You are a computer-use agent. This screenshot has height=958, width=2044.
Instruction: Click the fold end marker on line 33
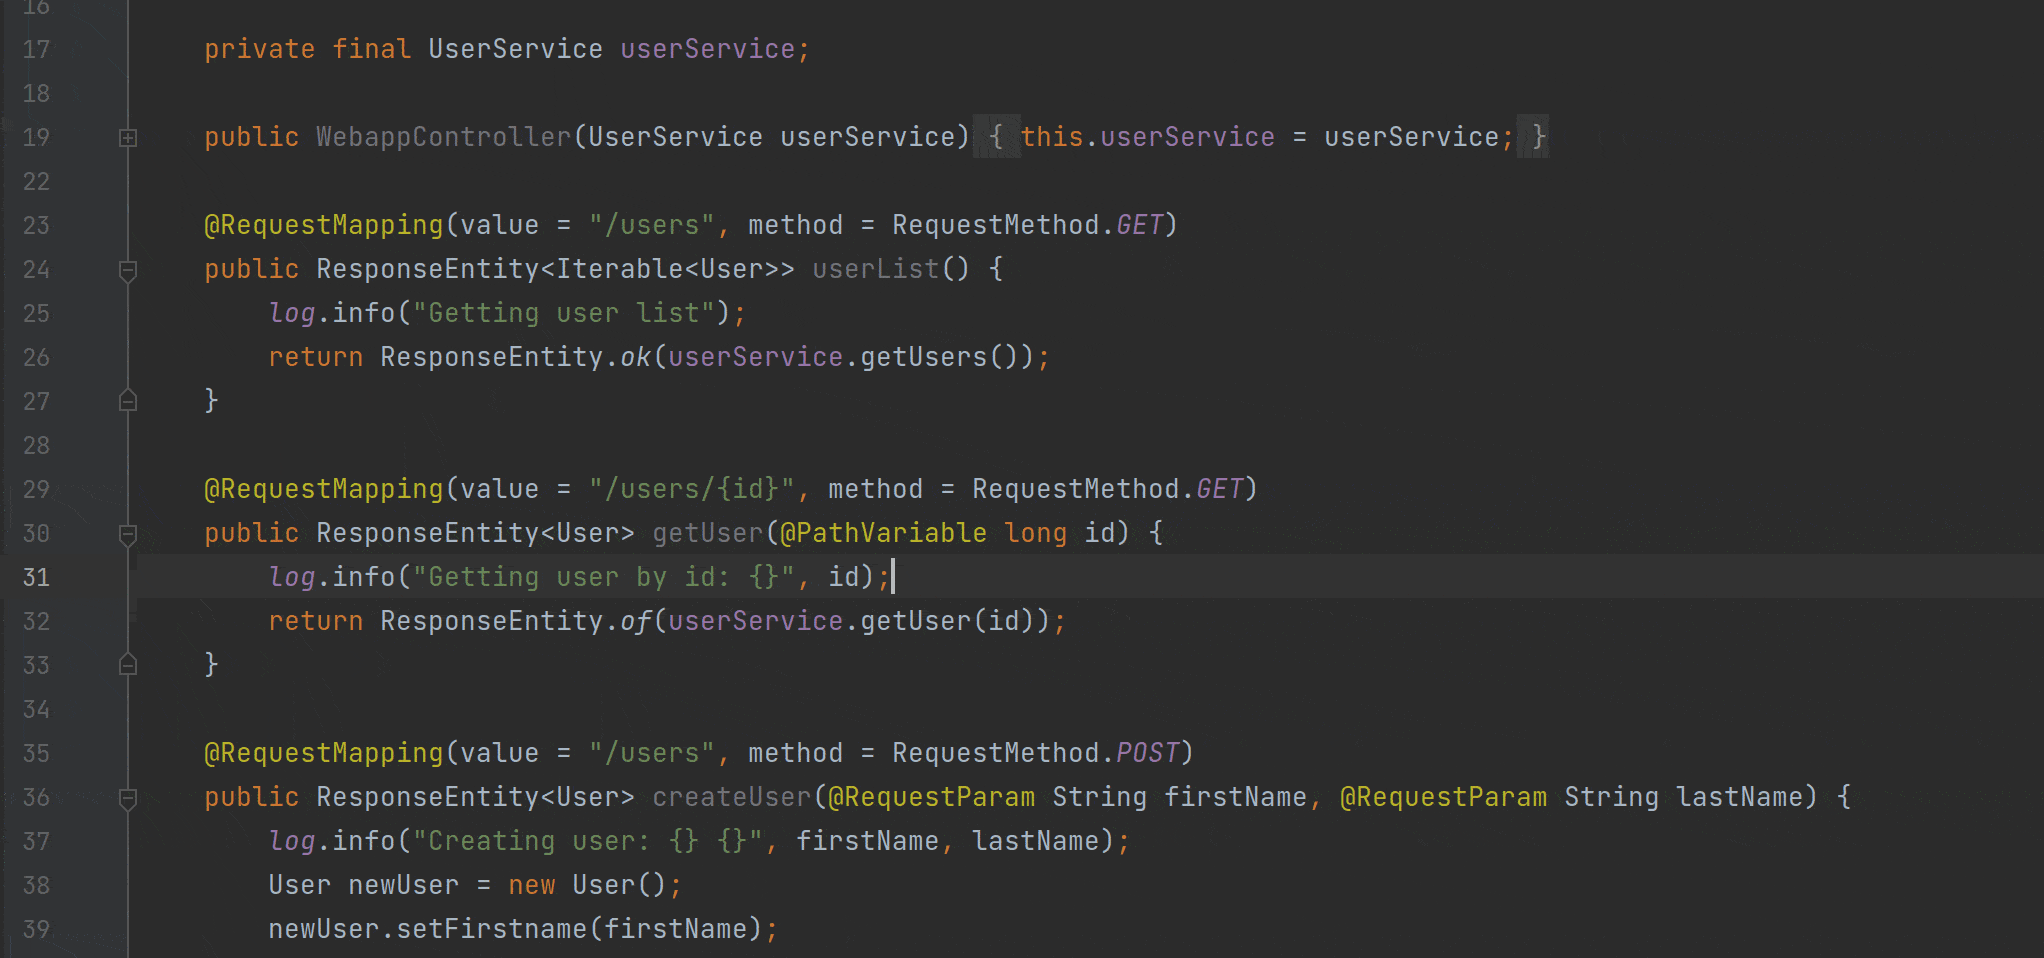tap(128, 665)
